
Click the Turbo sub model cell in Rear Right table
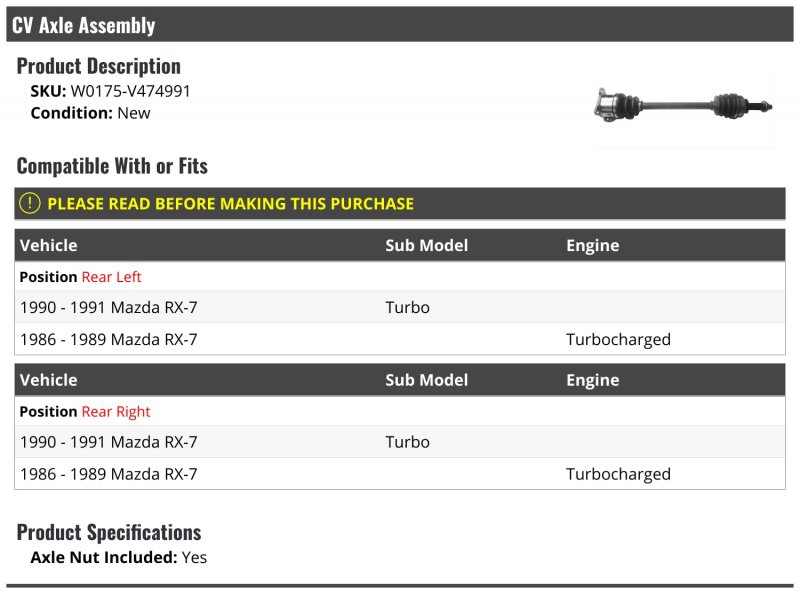coord(407,442)
